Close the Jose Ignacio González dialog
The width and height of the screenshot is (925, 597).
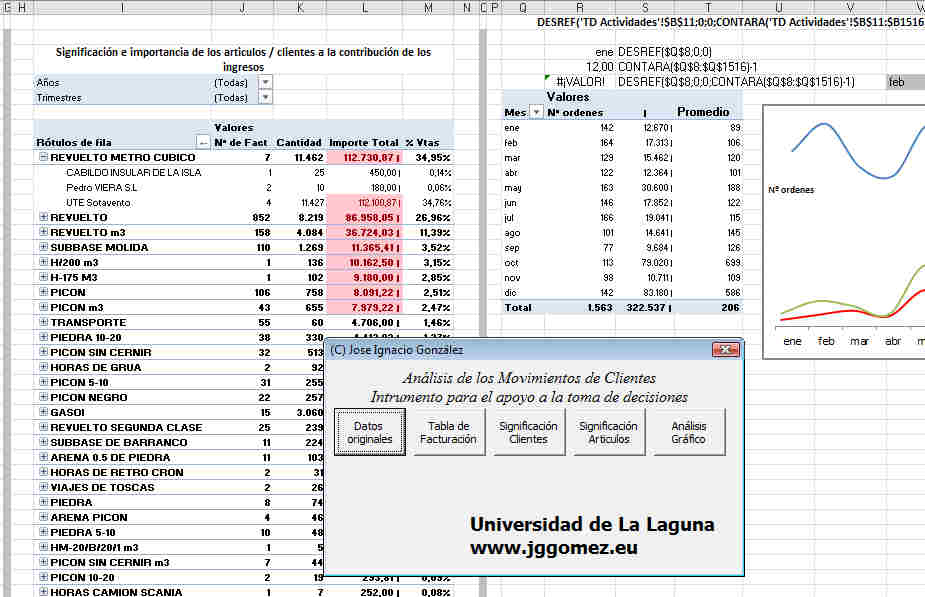pos(725,350)
